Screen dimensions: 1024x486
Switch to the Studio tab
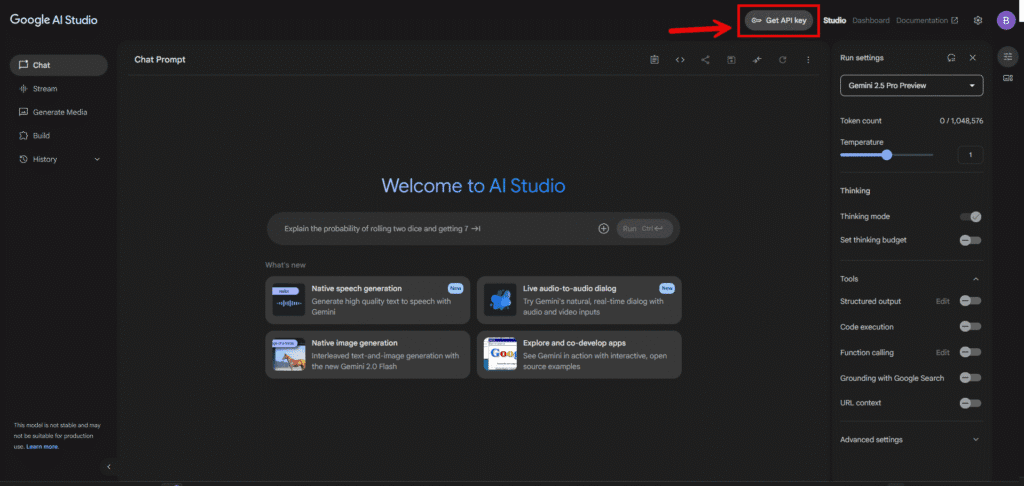click(x=835, y=20)
